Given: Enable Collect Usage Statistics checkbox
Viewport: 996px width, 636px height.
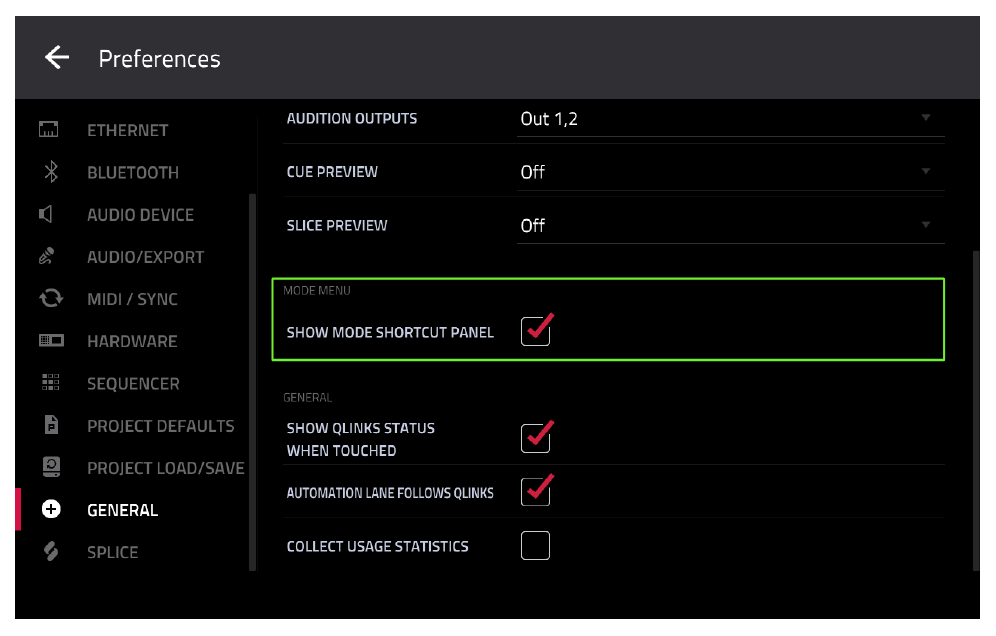Looking at the screenshot, I should click(535, 545).
